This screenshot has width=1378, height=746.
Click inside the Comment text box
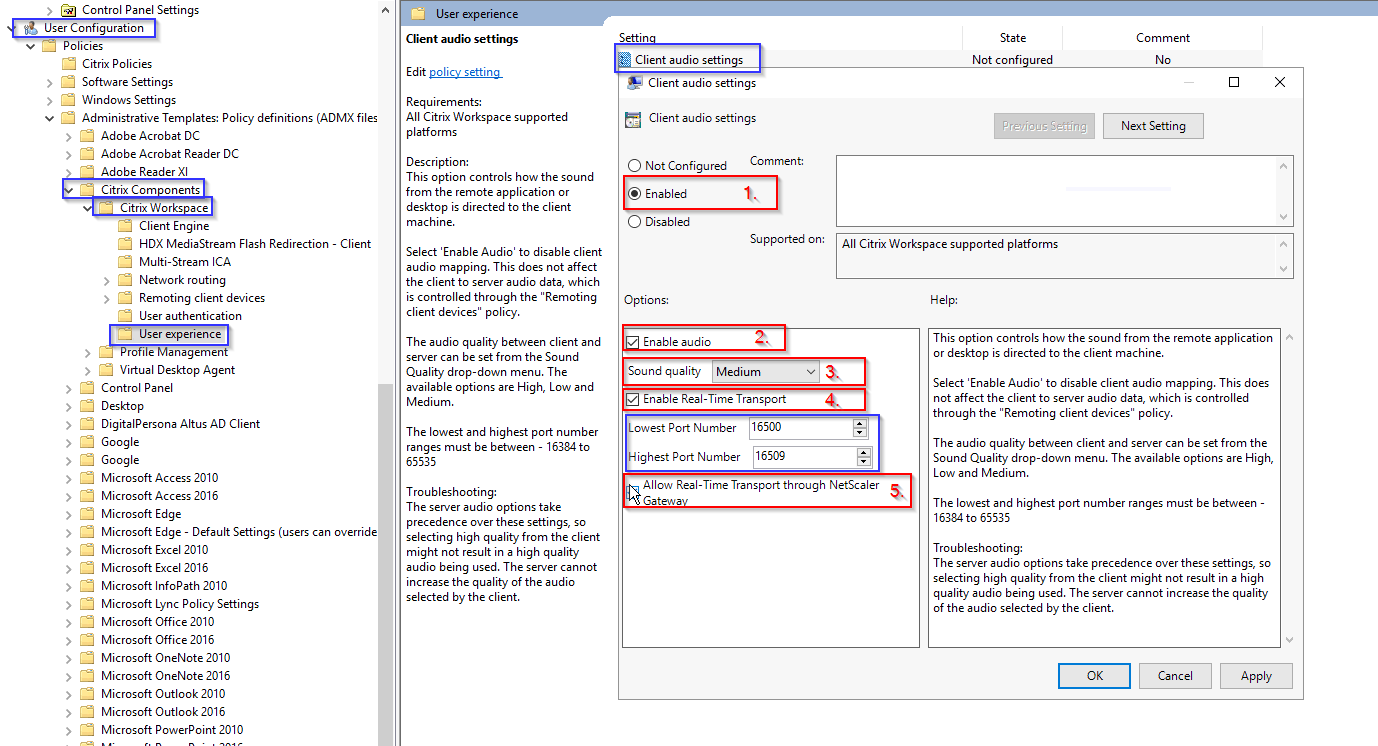click(x=1056, y=190)
